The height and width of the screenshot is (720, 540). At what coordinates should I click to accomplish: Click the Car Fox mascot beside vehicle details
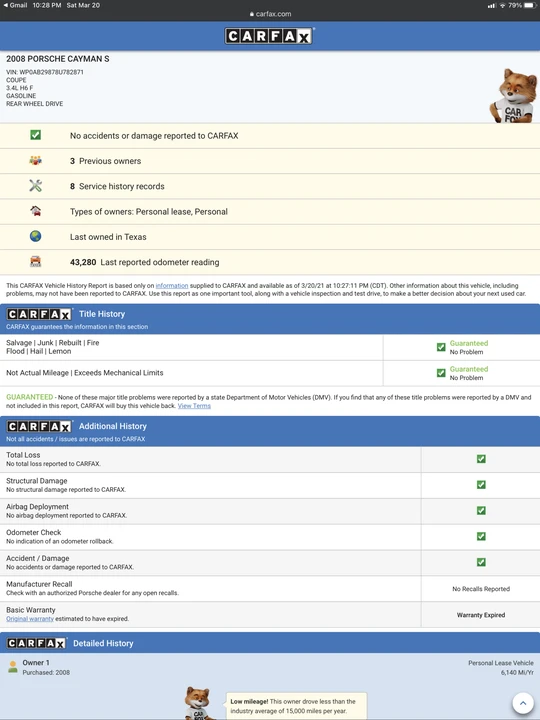[x=514, y=96]
